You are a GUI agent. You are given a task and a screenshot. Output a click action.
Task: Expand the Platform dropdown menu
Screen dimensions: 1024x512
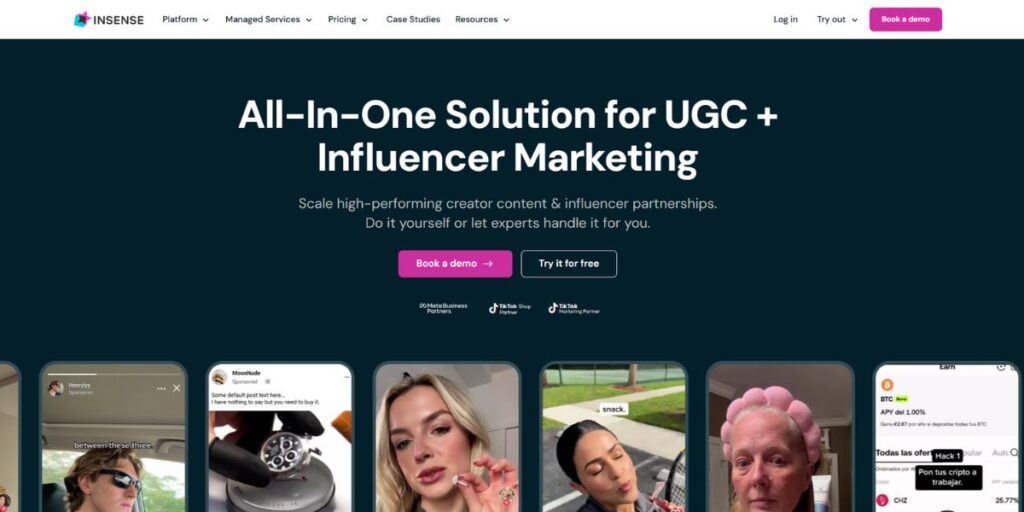(185, 20)
